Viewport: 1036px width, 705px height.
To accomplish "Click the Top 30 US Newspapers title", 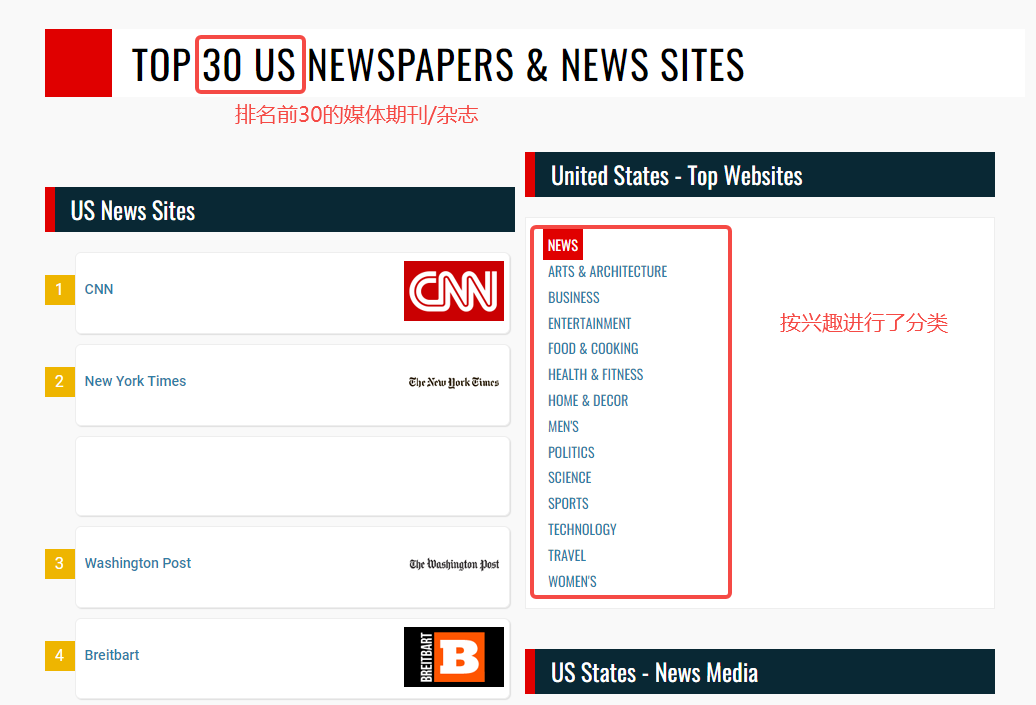I will tap(438, 65).
